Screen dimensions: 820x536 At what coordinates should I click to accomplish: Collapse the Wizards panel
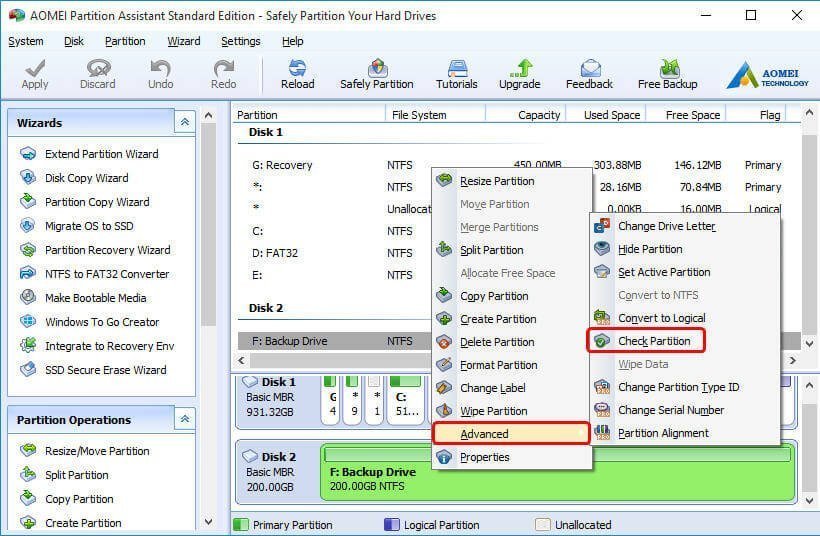point(185,122)
